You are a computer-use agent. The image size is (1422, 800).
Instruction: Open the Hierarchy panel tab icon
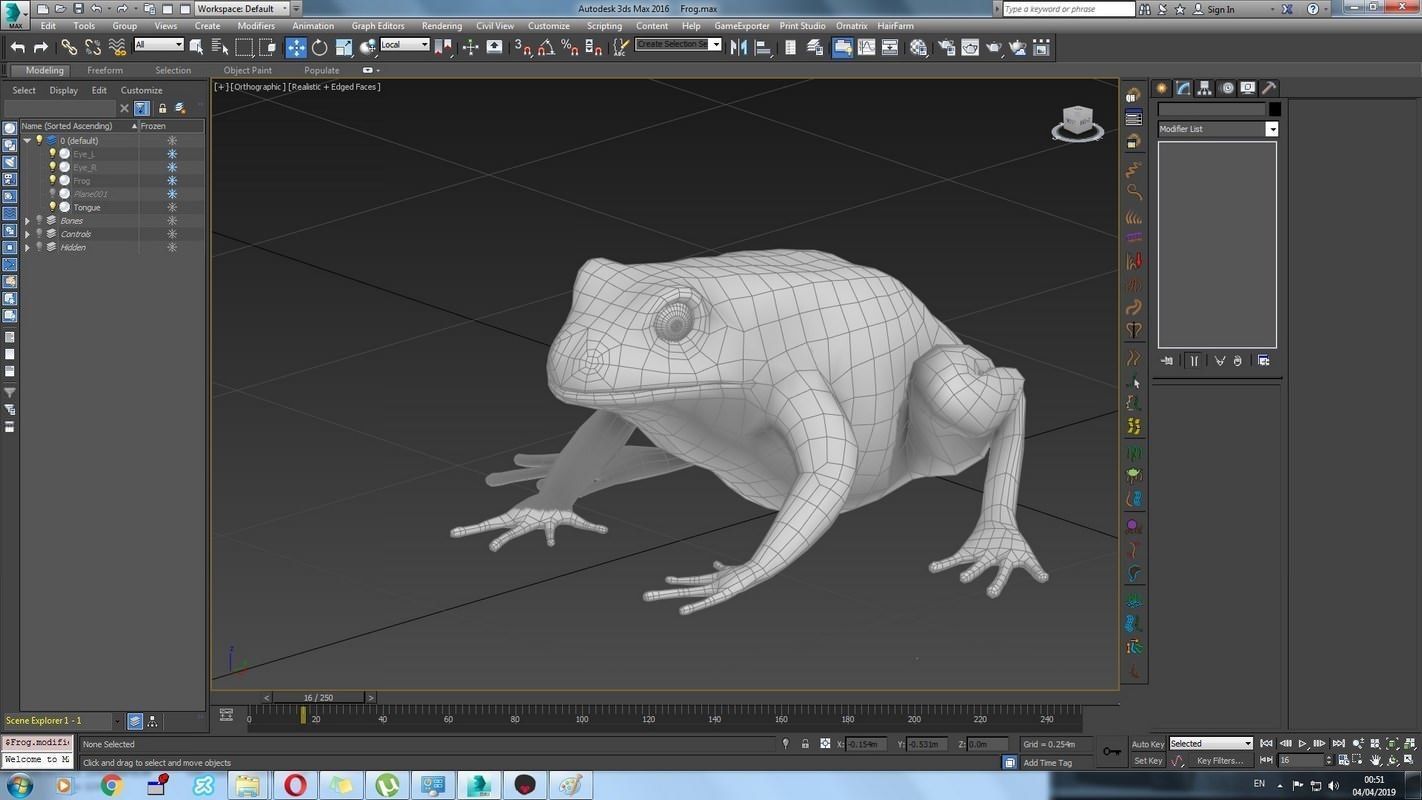pos(1204,88)
